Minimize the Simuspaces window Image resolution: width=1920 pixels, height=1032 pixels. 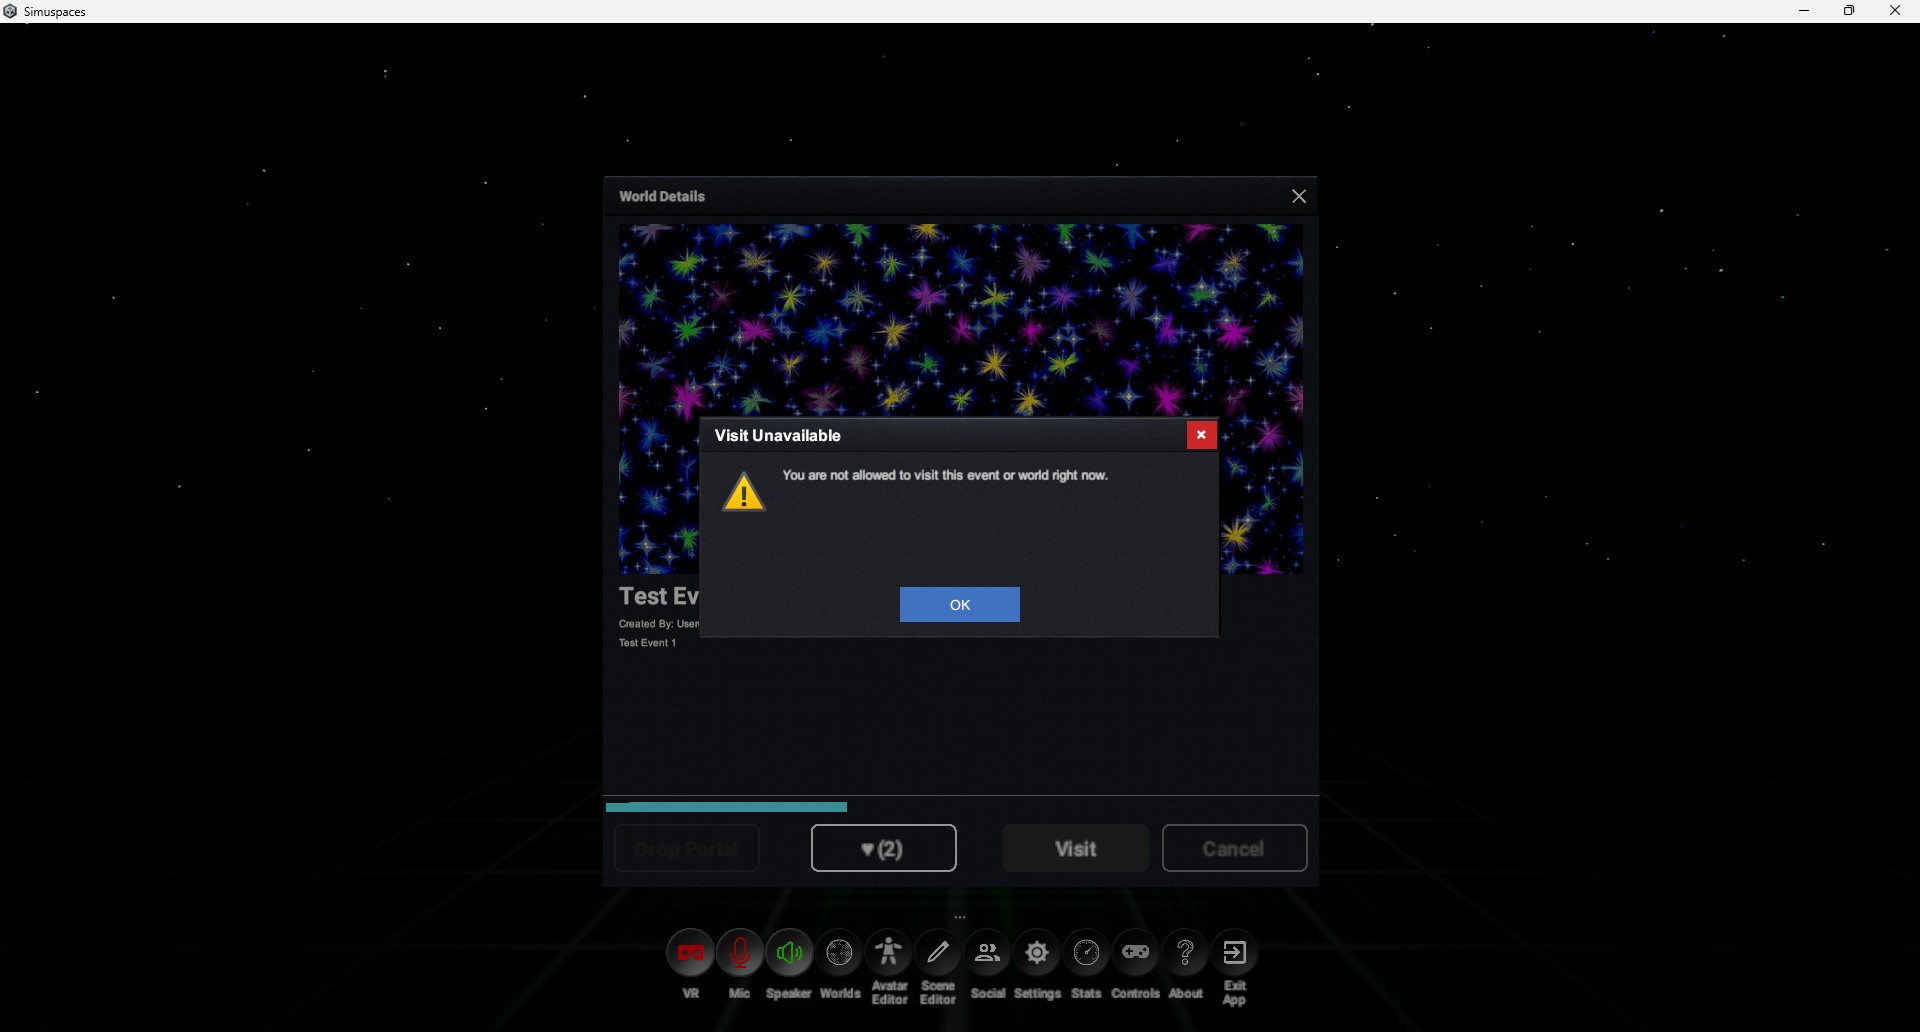1804,11
